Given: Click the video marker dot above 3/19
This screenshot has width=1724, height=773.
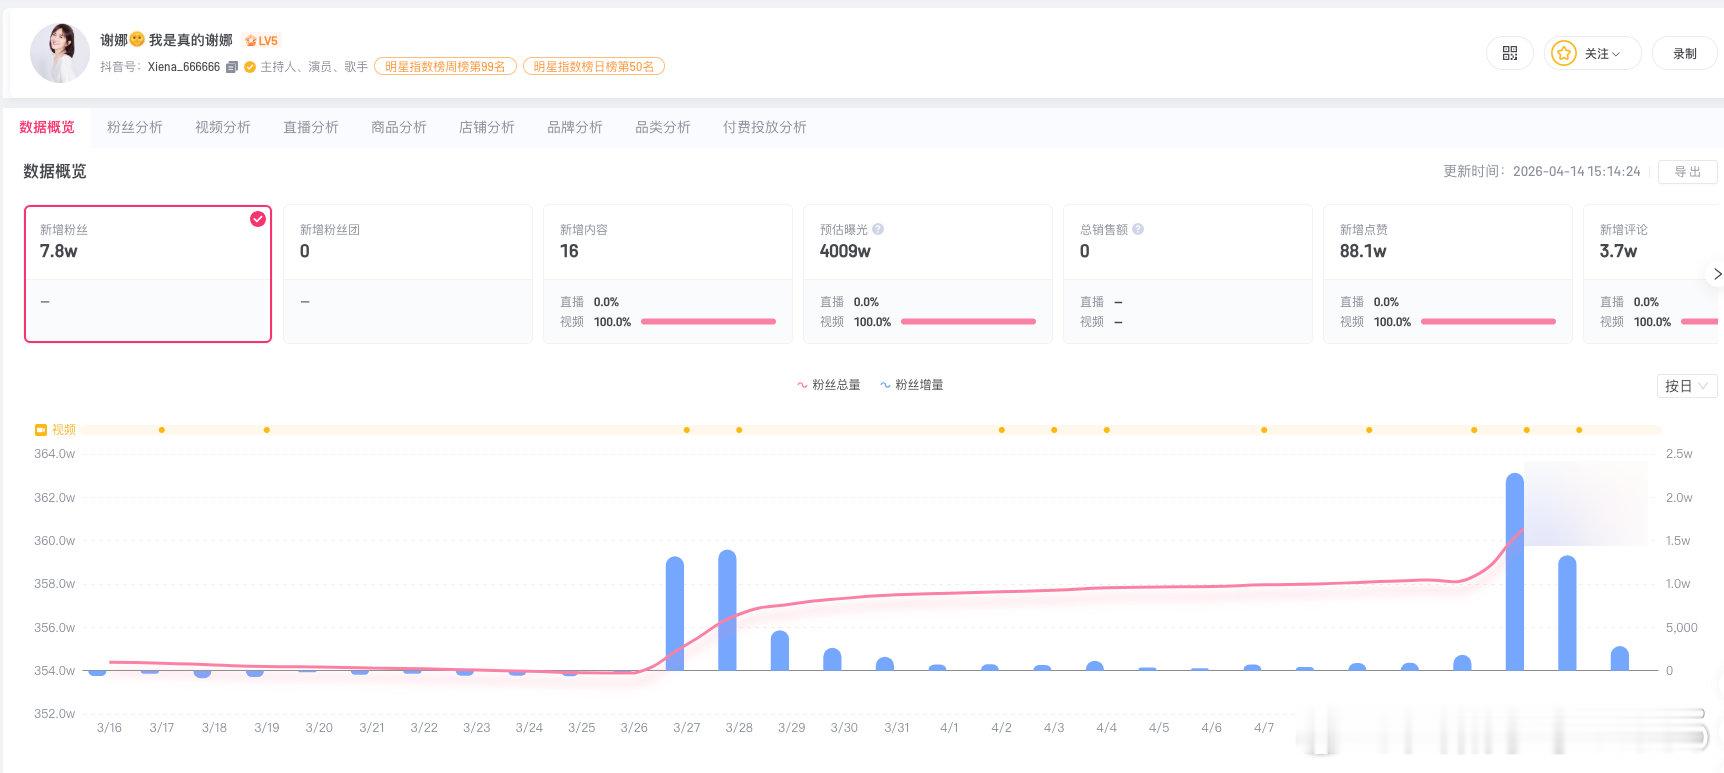Looking at the screenshot, I should click(267, 430).
